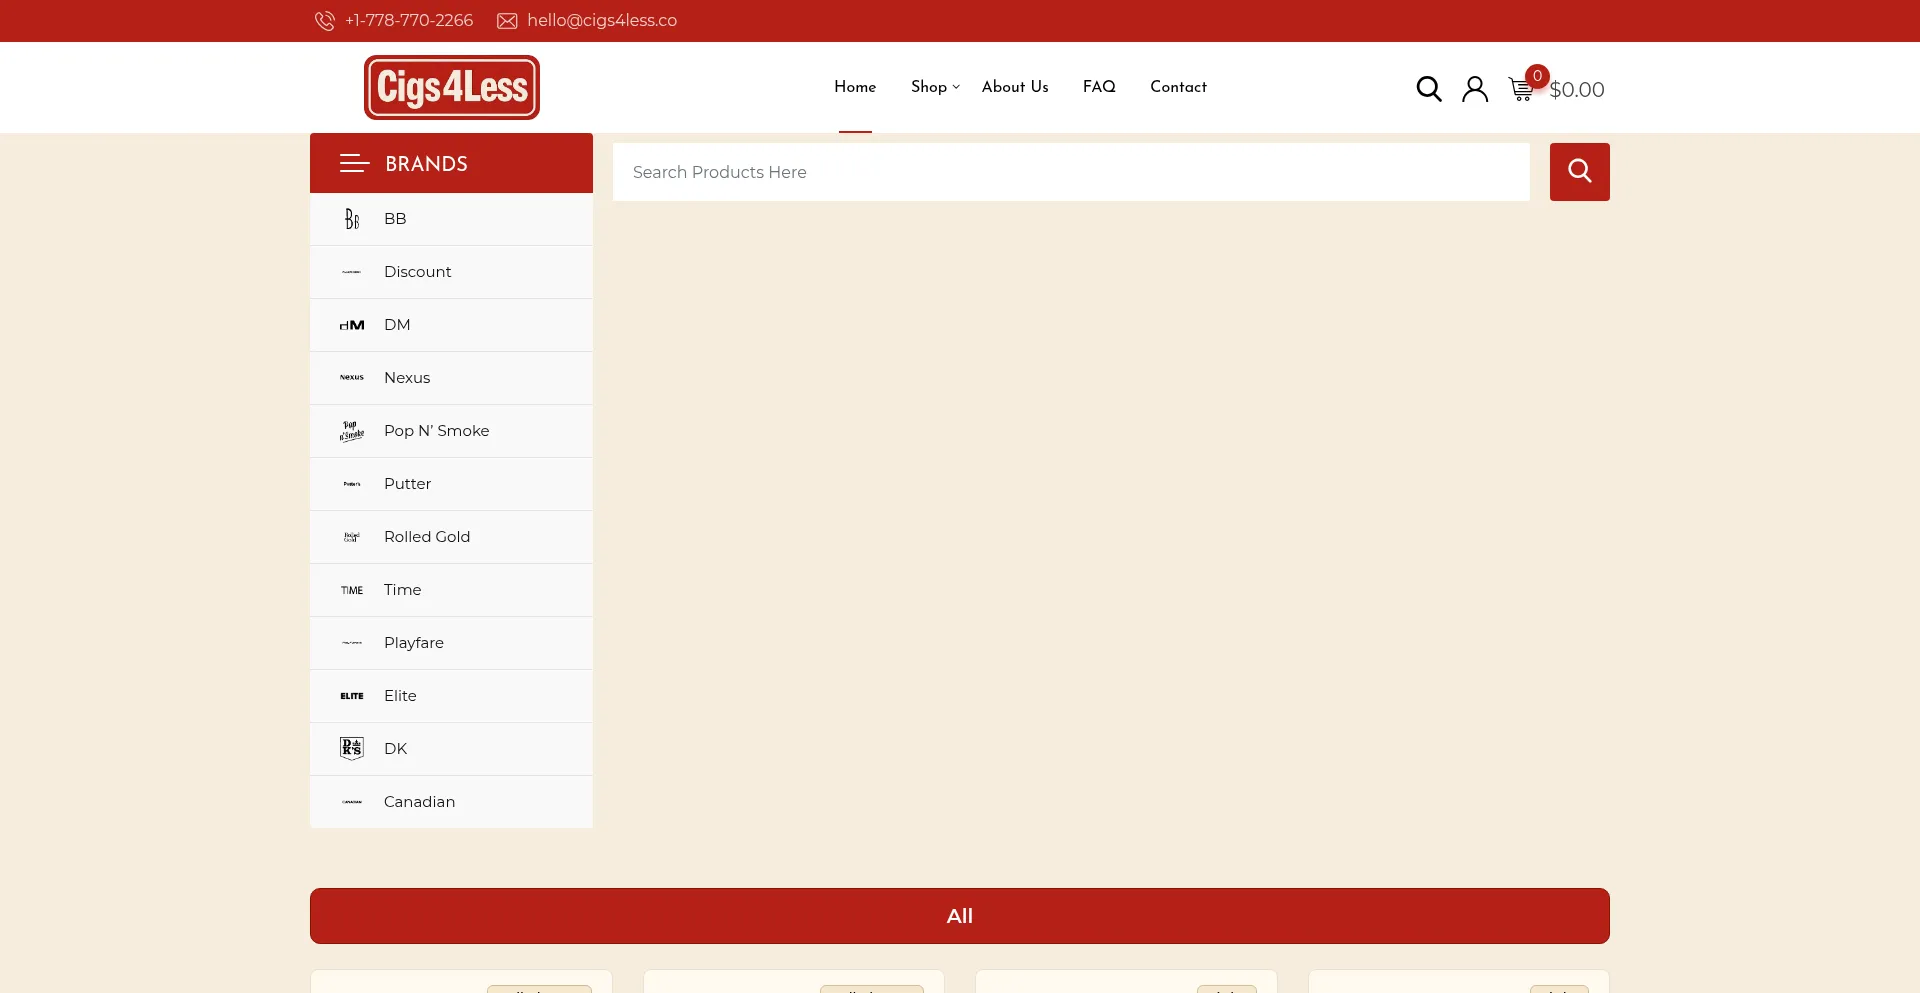1920x993 pixels.
Task: Open the Discount brand link
Action: [418, 272]
